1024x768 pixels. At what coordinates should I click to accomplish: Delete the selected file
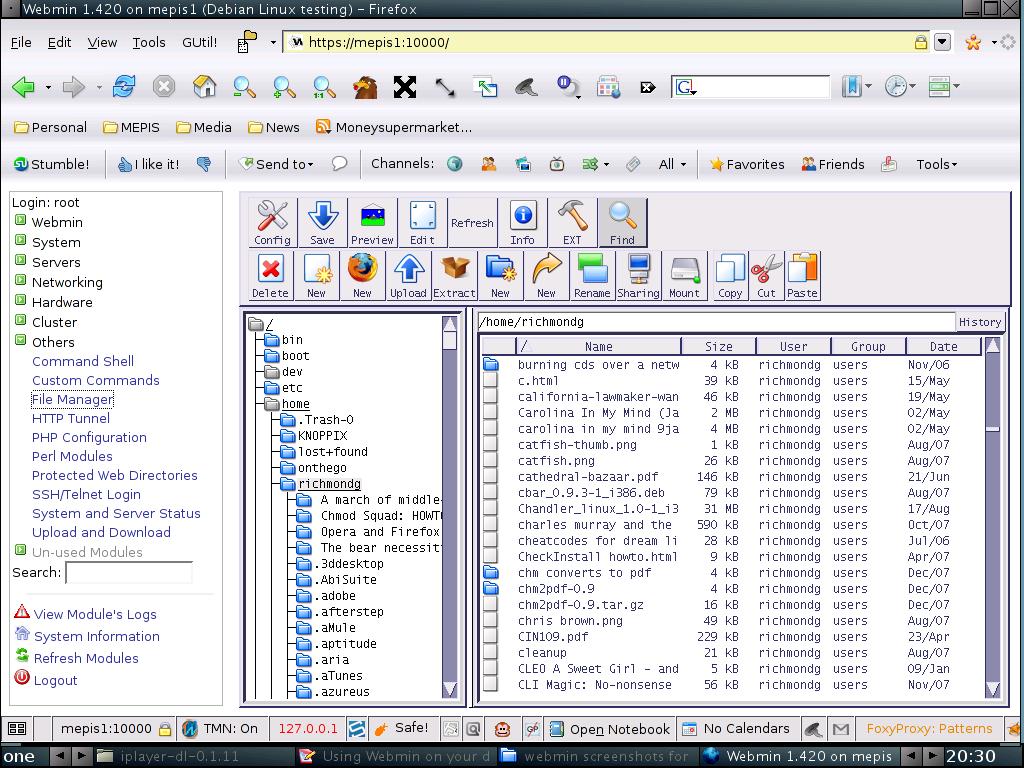click(x=270, y=276)
